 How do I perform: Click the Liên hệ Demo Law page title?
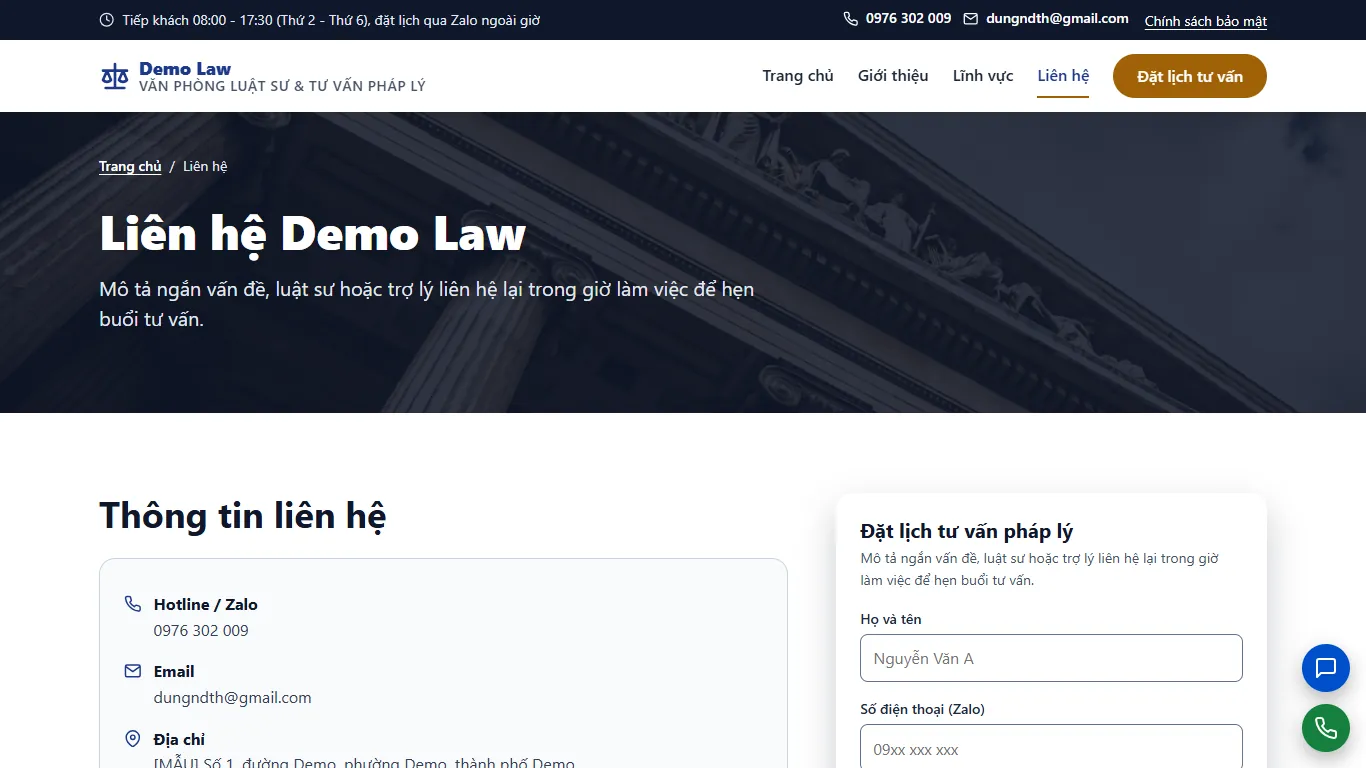click(x=312, y=234)
